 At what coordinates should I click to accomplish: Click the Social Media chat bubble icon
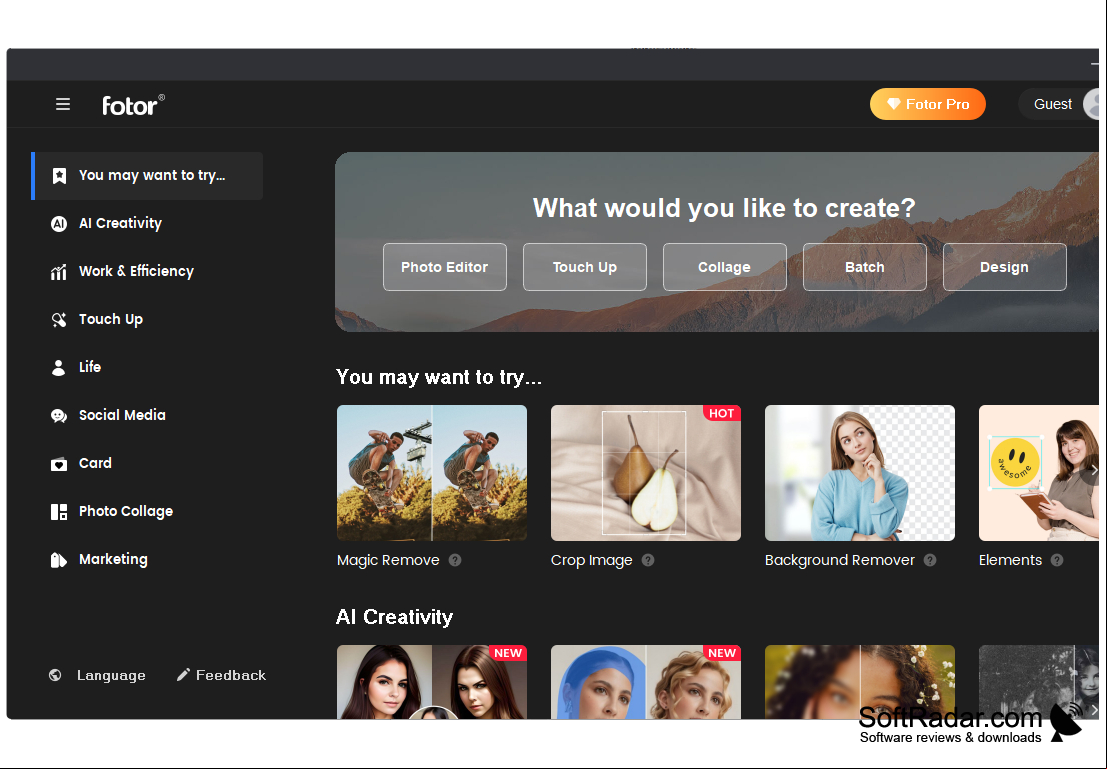point(59,416)
